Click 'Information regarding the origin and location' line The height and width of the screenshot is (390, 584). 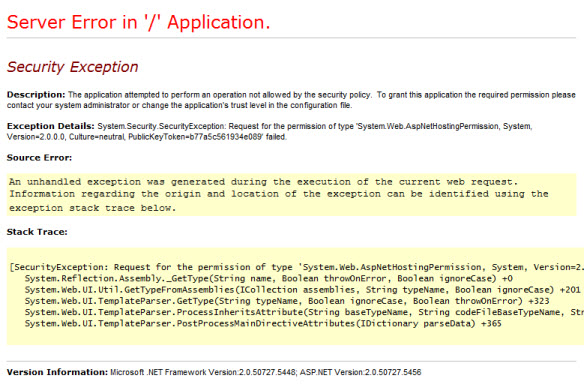pos(279,194)
